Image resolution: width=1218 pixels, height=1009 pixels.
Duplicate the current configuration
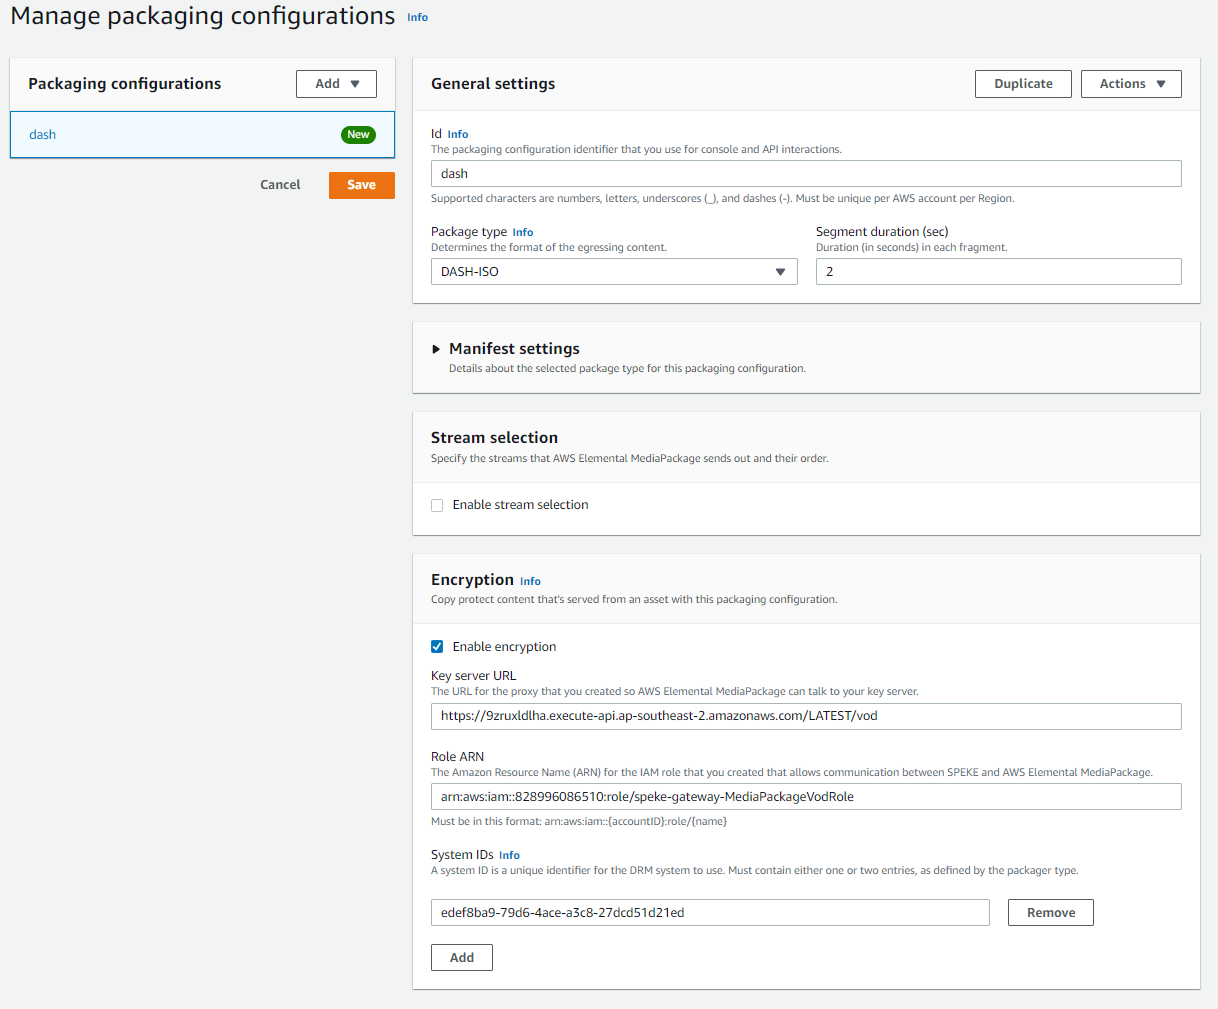(x=1023, y=84)
